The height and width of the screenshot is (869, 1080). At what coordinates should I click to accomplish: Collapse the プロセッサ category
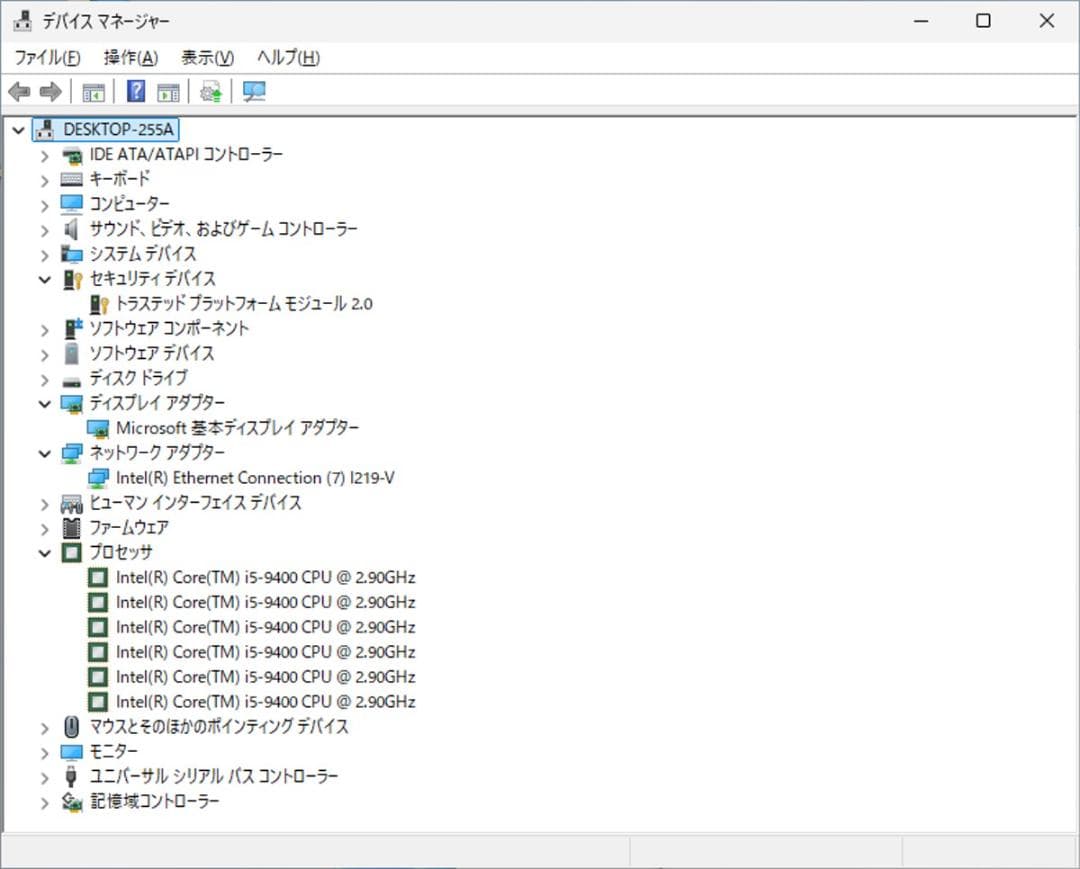[44, 552]
